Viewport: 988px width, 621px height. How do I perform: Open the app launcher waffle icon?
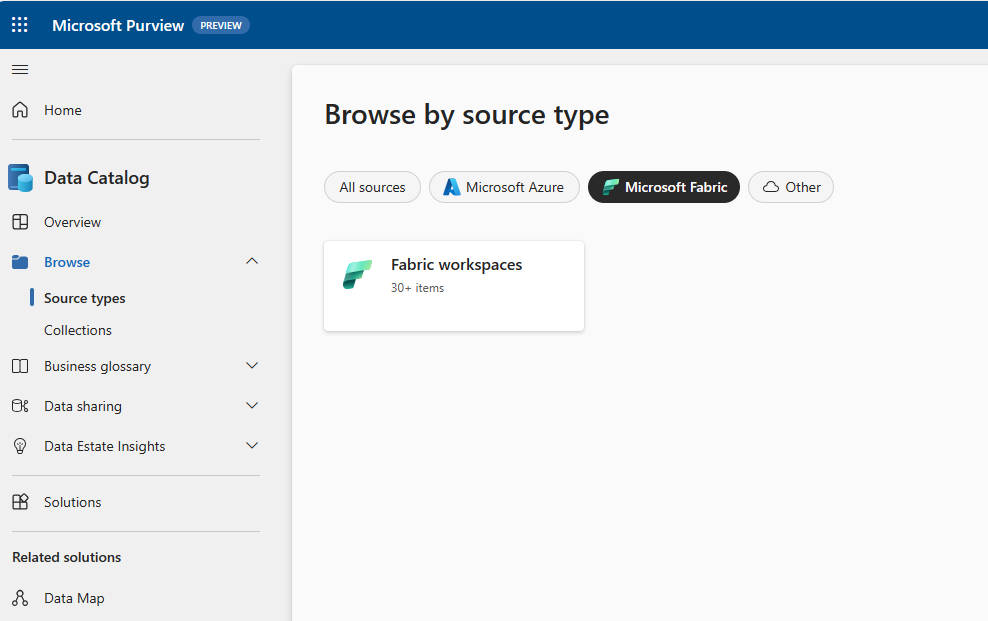pos(20,25)
